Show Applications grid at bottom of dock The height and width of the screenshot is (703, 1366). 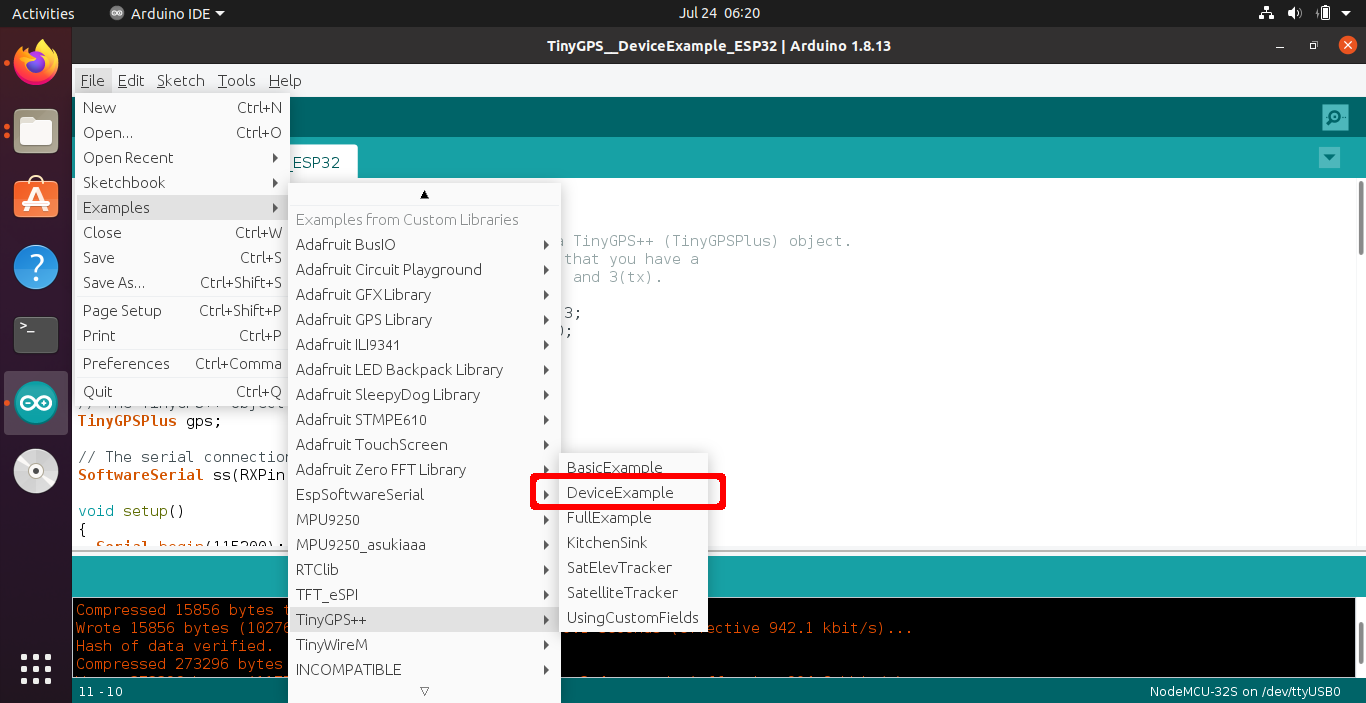pyautogui.click(x=35, y=668)
